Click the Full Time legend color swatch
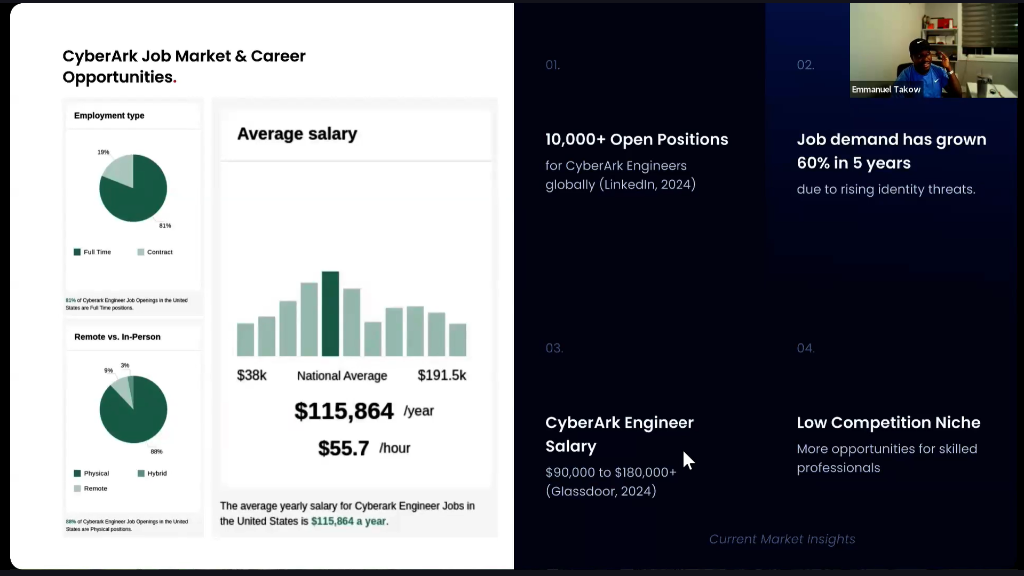Screen dimensions: 1024x576 pyautogui.click(x=77, y=252)
